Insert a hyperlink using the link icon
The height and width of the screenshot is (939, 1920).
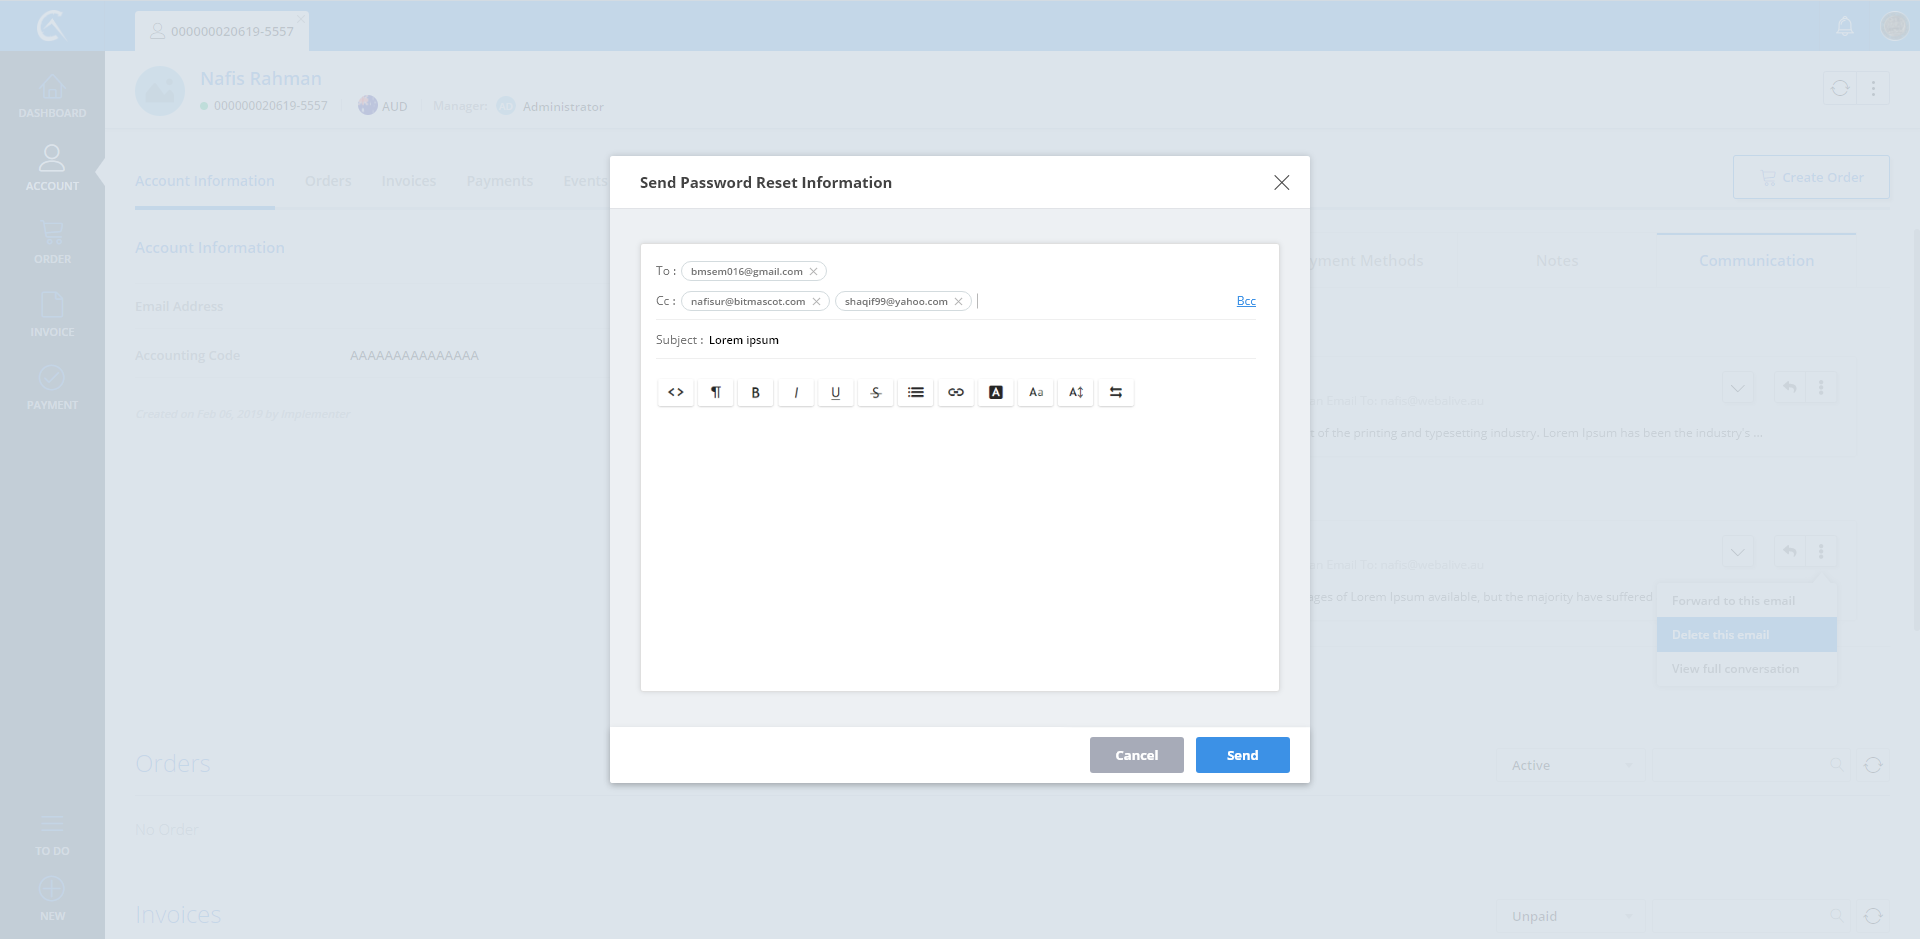click(x=956, y=392)
